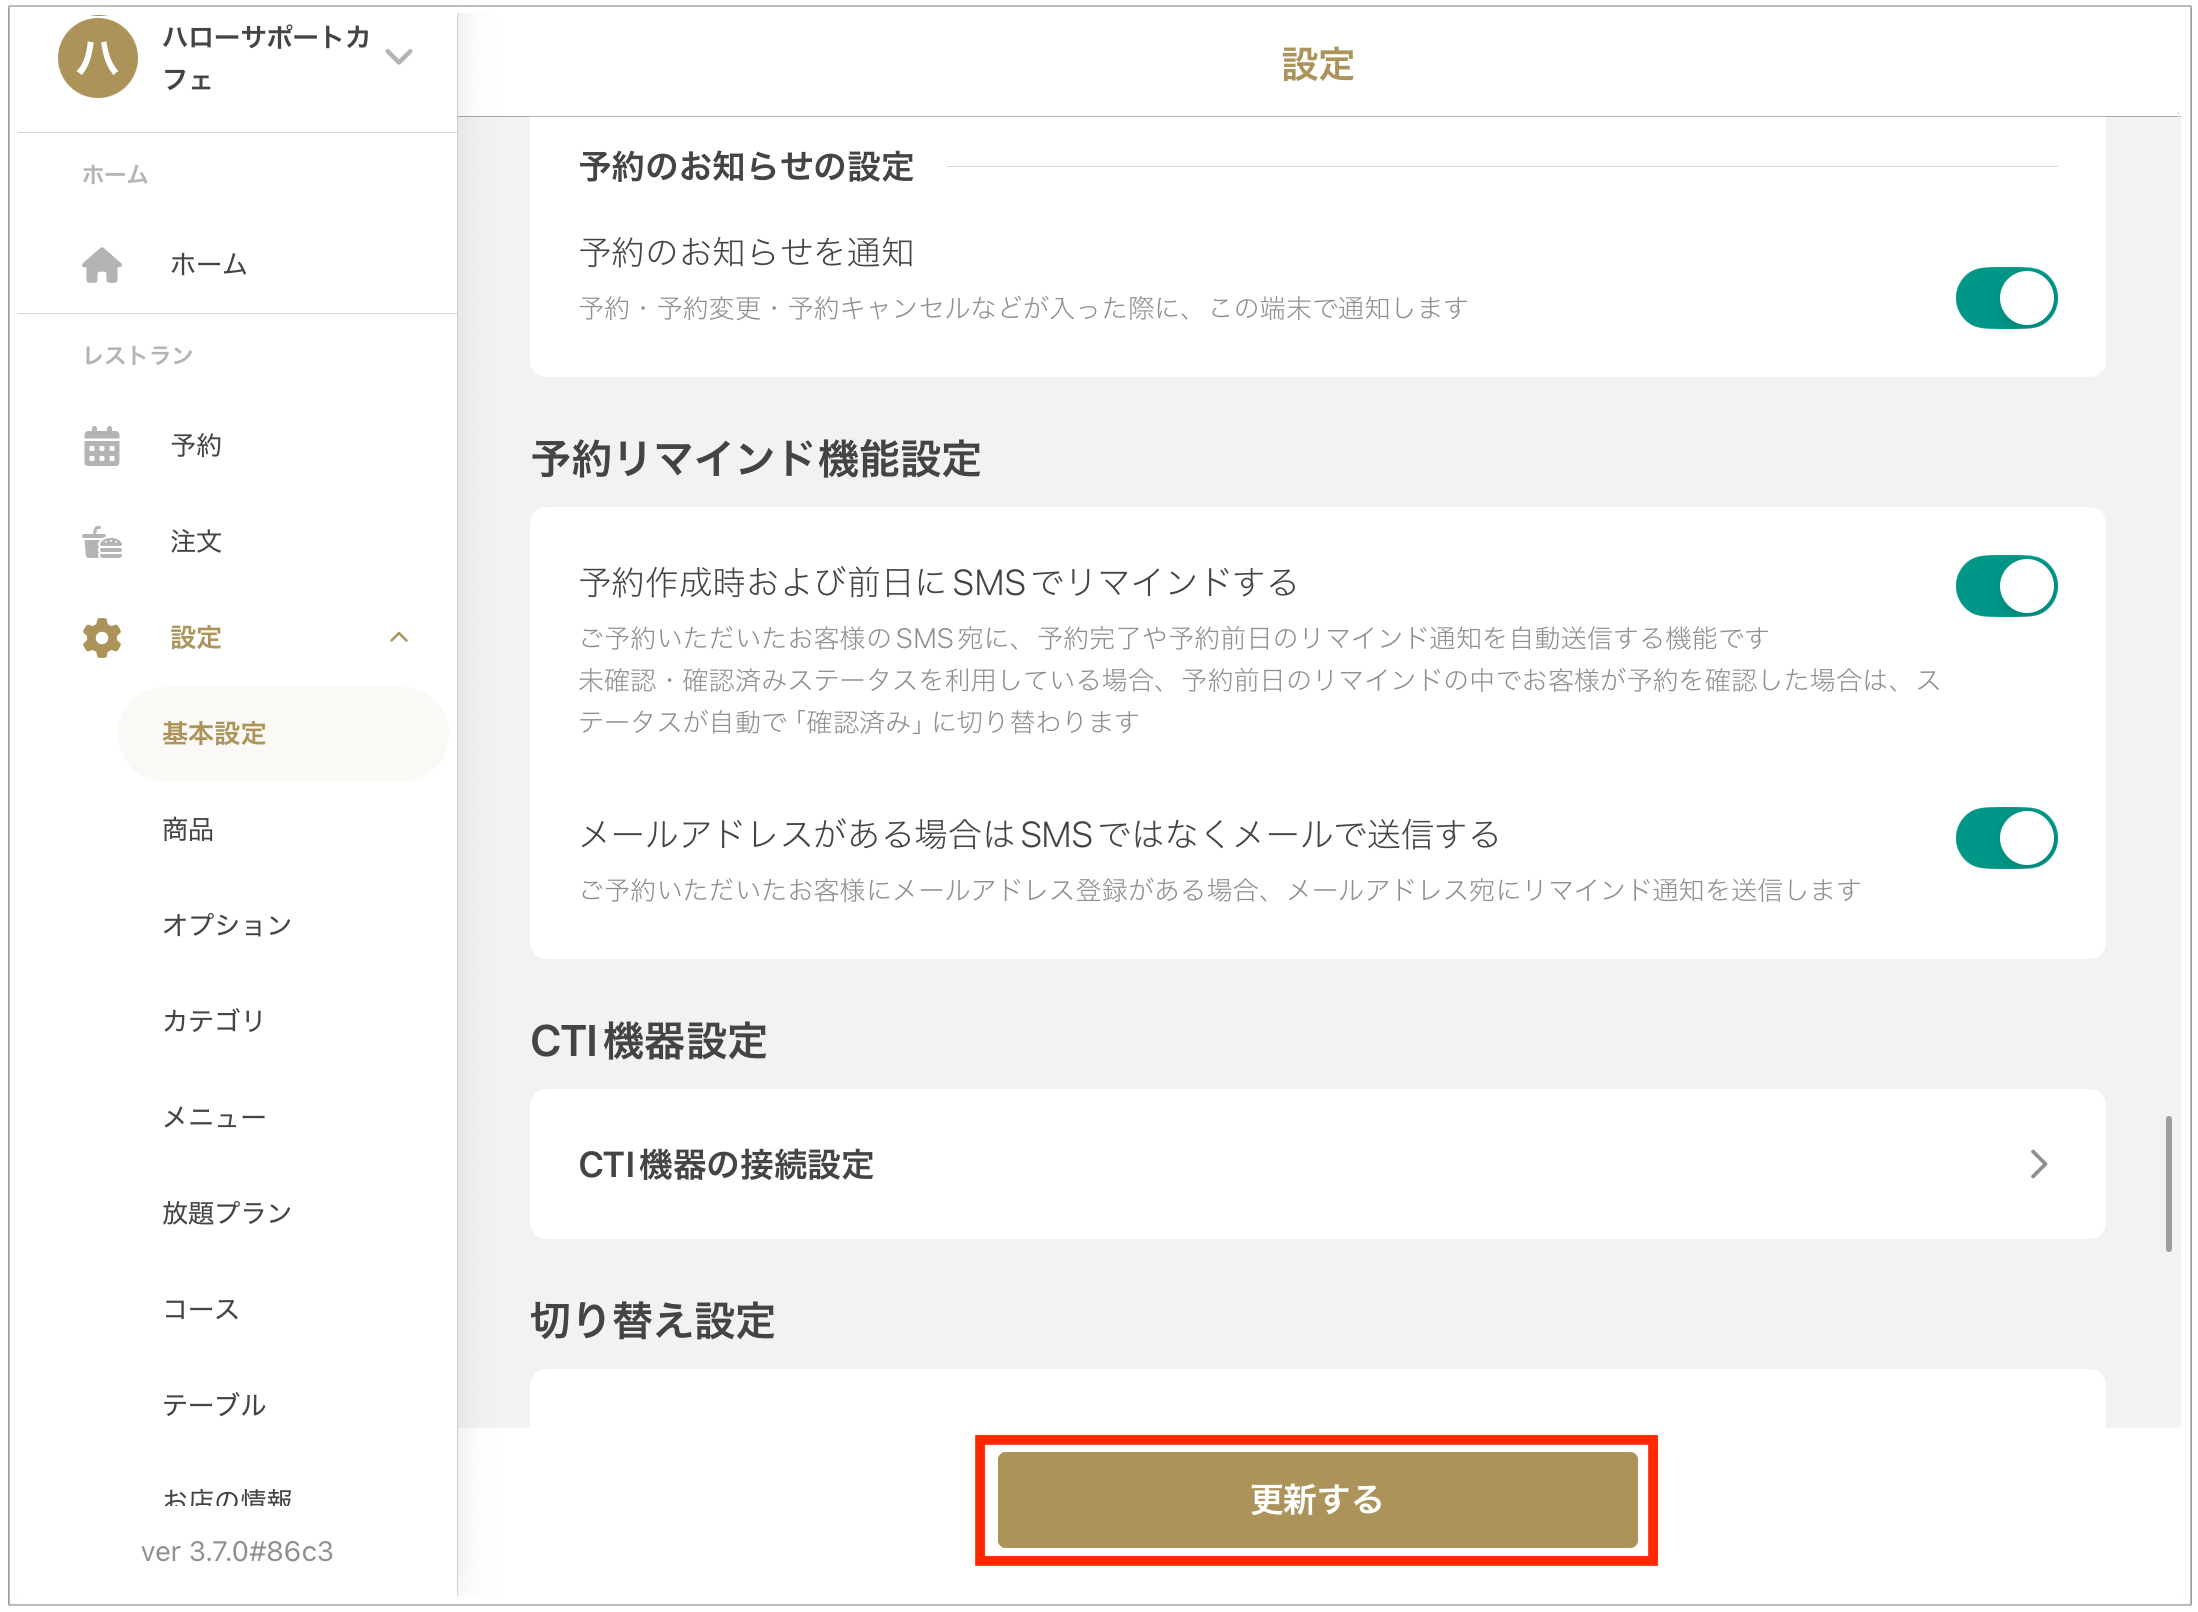This screenshot has width=2198, height=1612.
Task: Disable SMS reminder toggle
Action: (x=2005, y=586)
